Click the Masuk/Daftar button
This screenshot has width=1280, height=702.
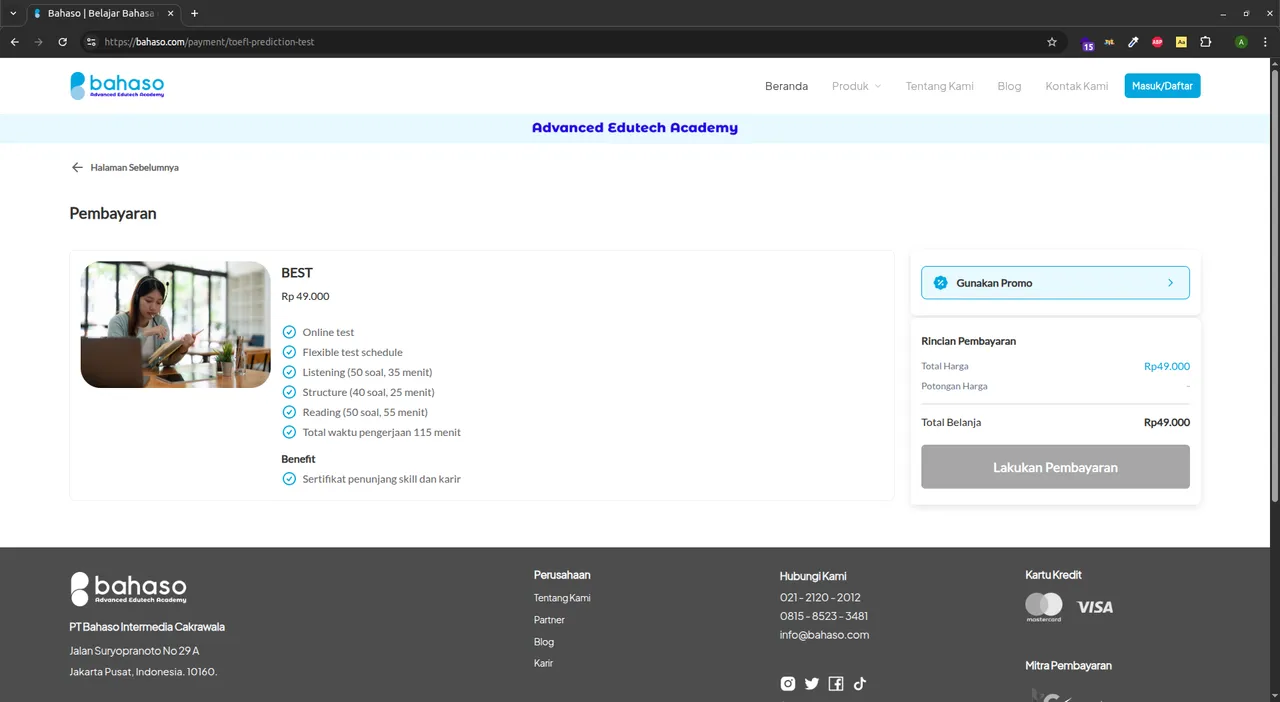tap(1162, 86)
